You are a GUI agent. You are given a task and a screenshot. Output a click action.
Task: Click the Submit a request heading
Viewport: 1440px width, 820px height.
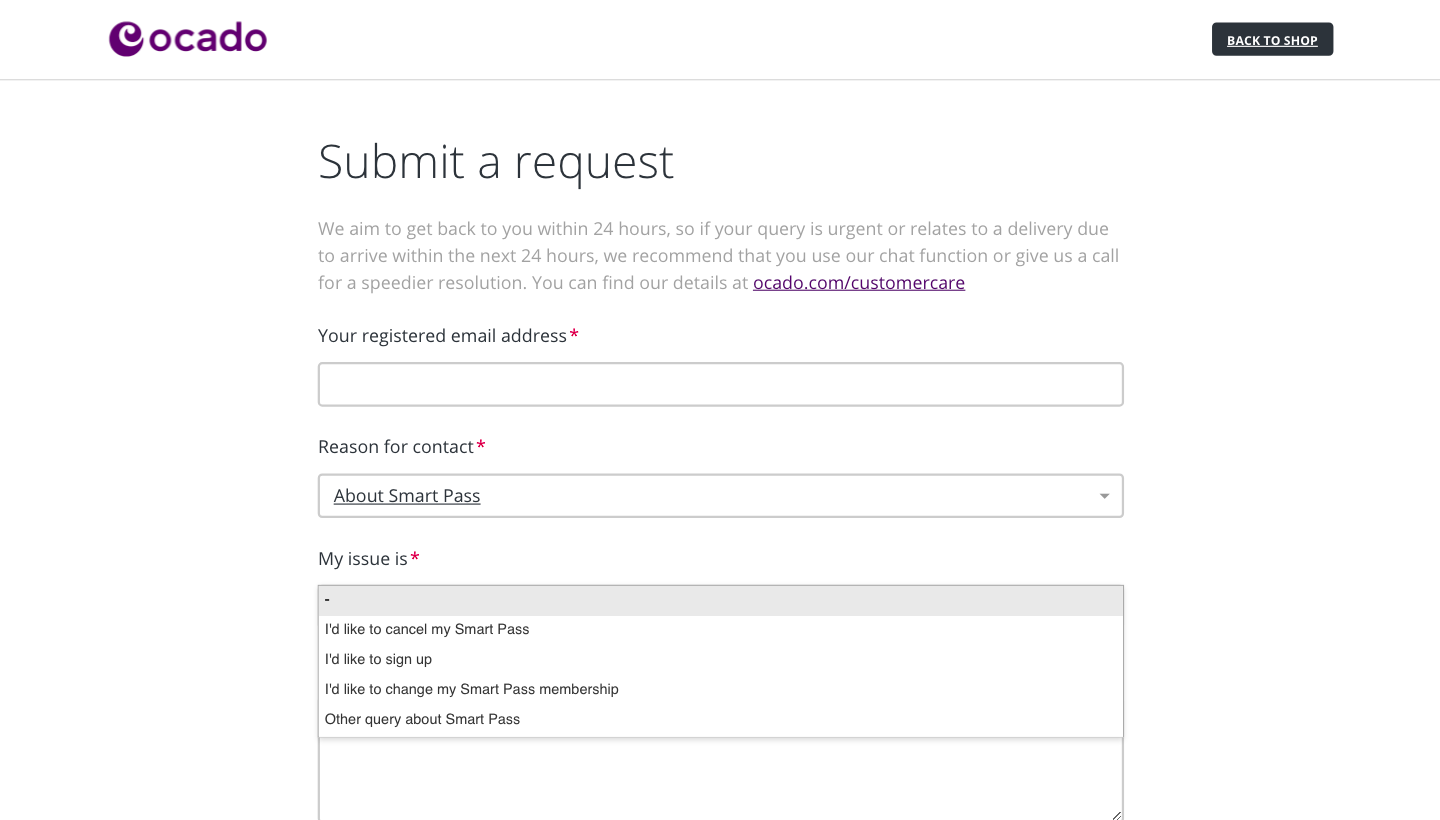tap(496, 161)
